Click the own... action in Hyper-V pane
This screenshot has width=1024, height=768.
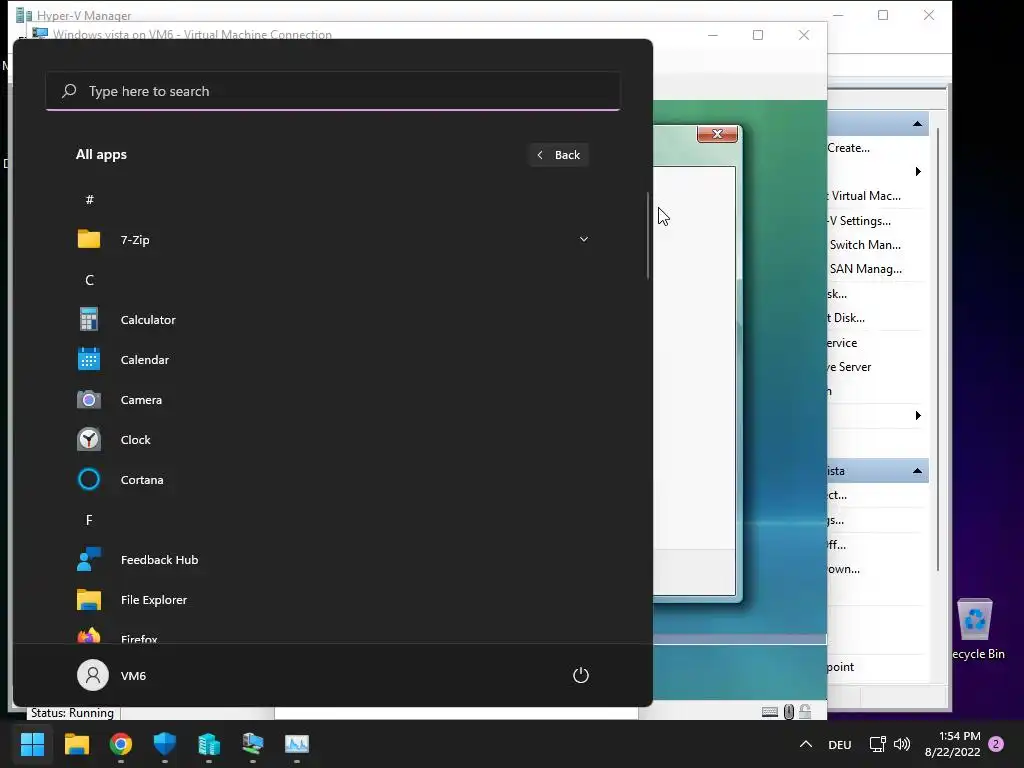pos(844,569)
